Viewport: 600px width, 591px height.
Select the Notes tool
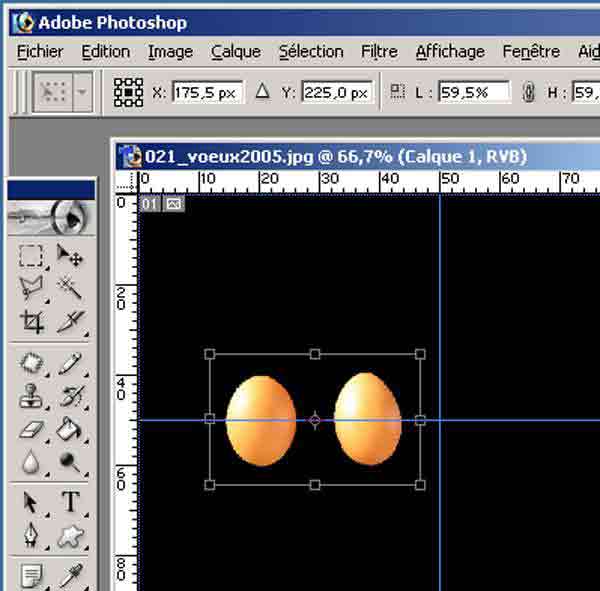tap(31, 576)
